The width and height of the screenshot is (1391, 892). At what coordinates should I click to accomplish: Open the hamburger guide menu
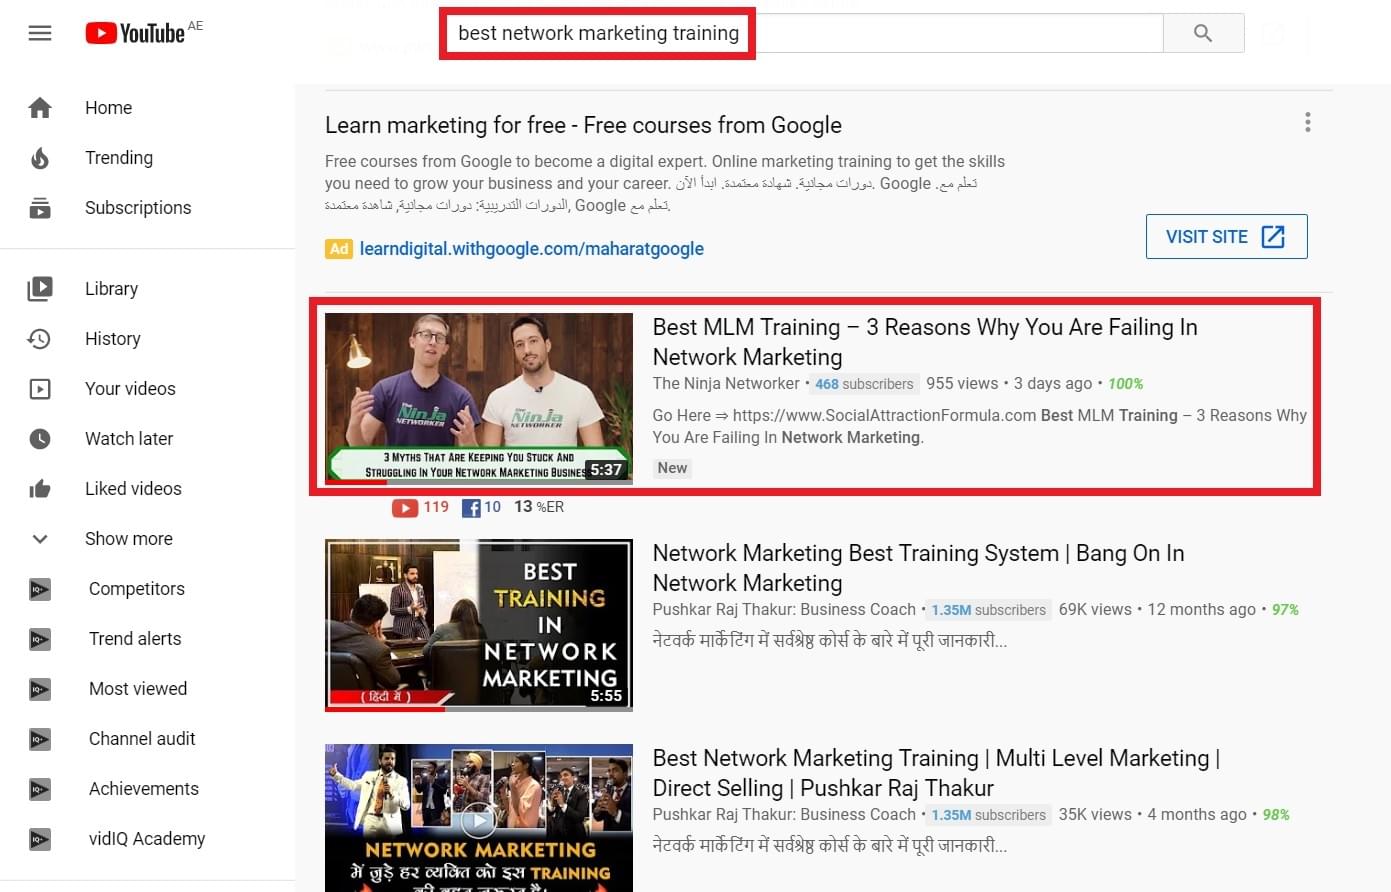(x=40, y=34)
